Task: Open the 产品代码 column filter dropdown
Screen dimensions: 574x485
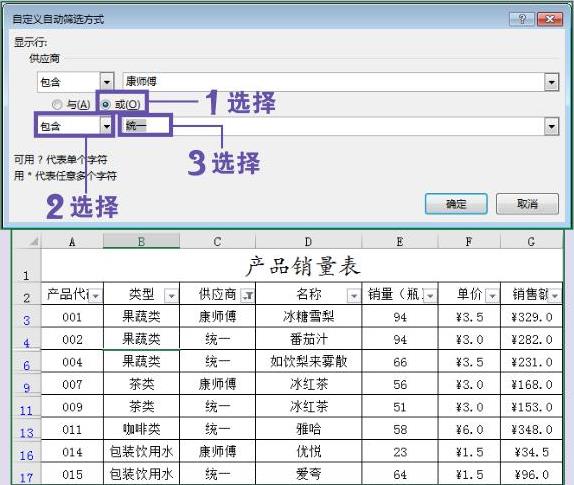Action: coord(96,295)
